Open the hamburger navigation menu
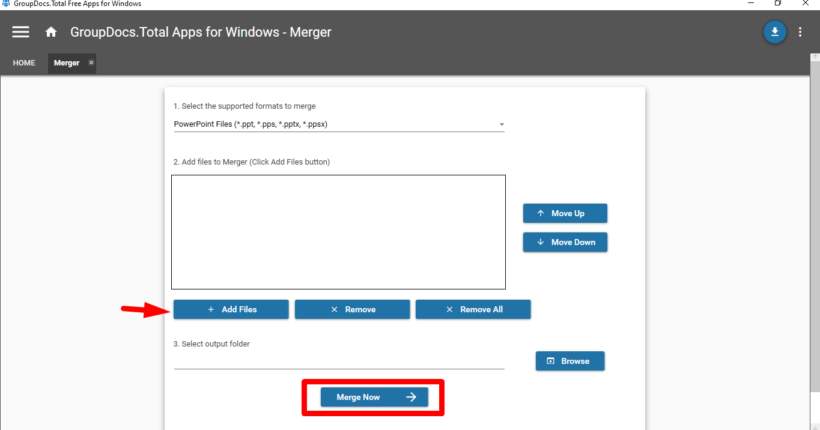820x430 pixels. pos(20,32)
